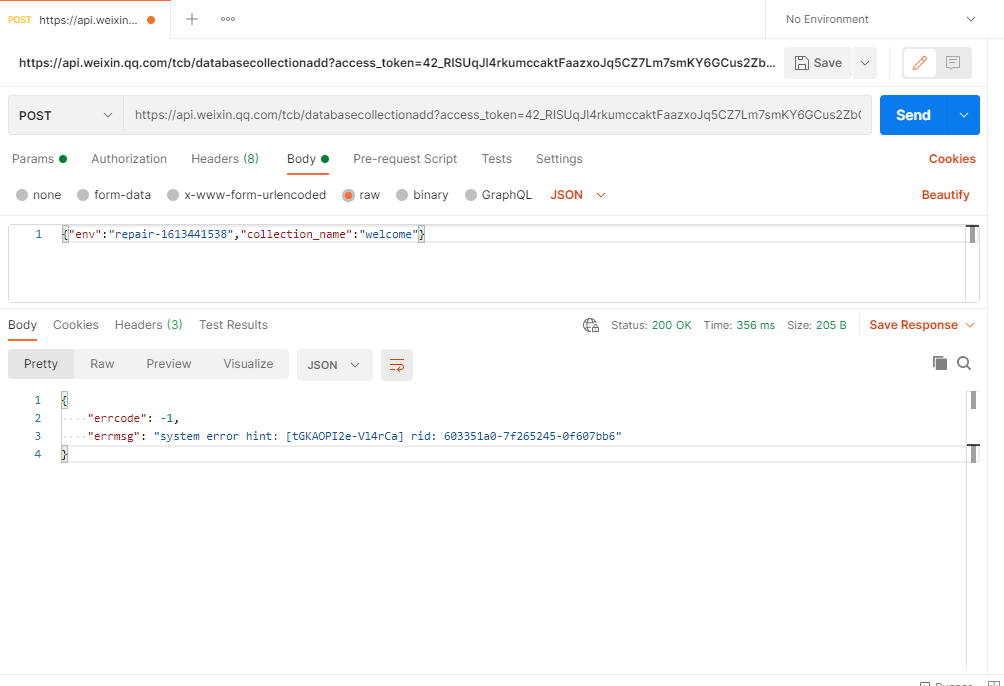Switch to the Headers (8) request tab
Screen dimensions: 1004x686
tap(225, 159)
